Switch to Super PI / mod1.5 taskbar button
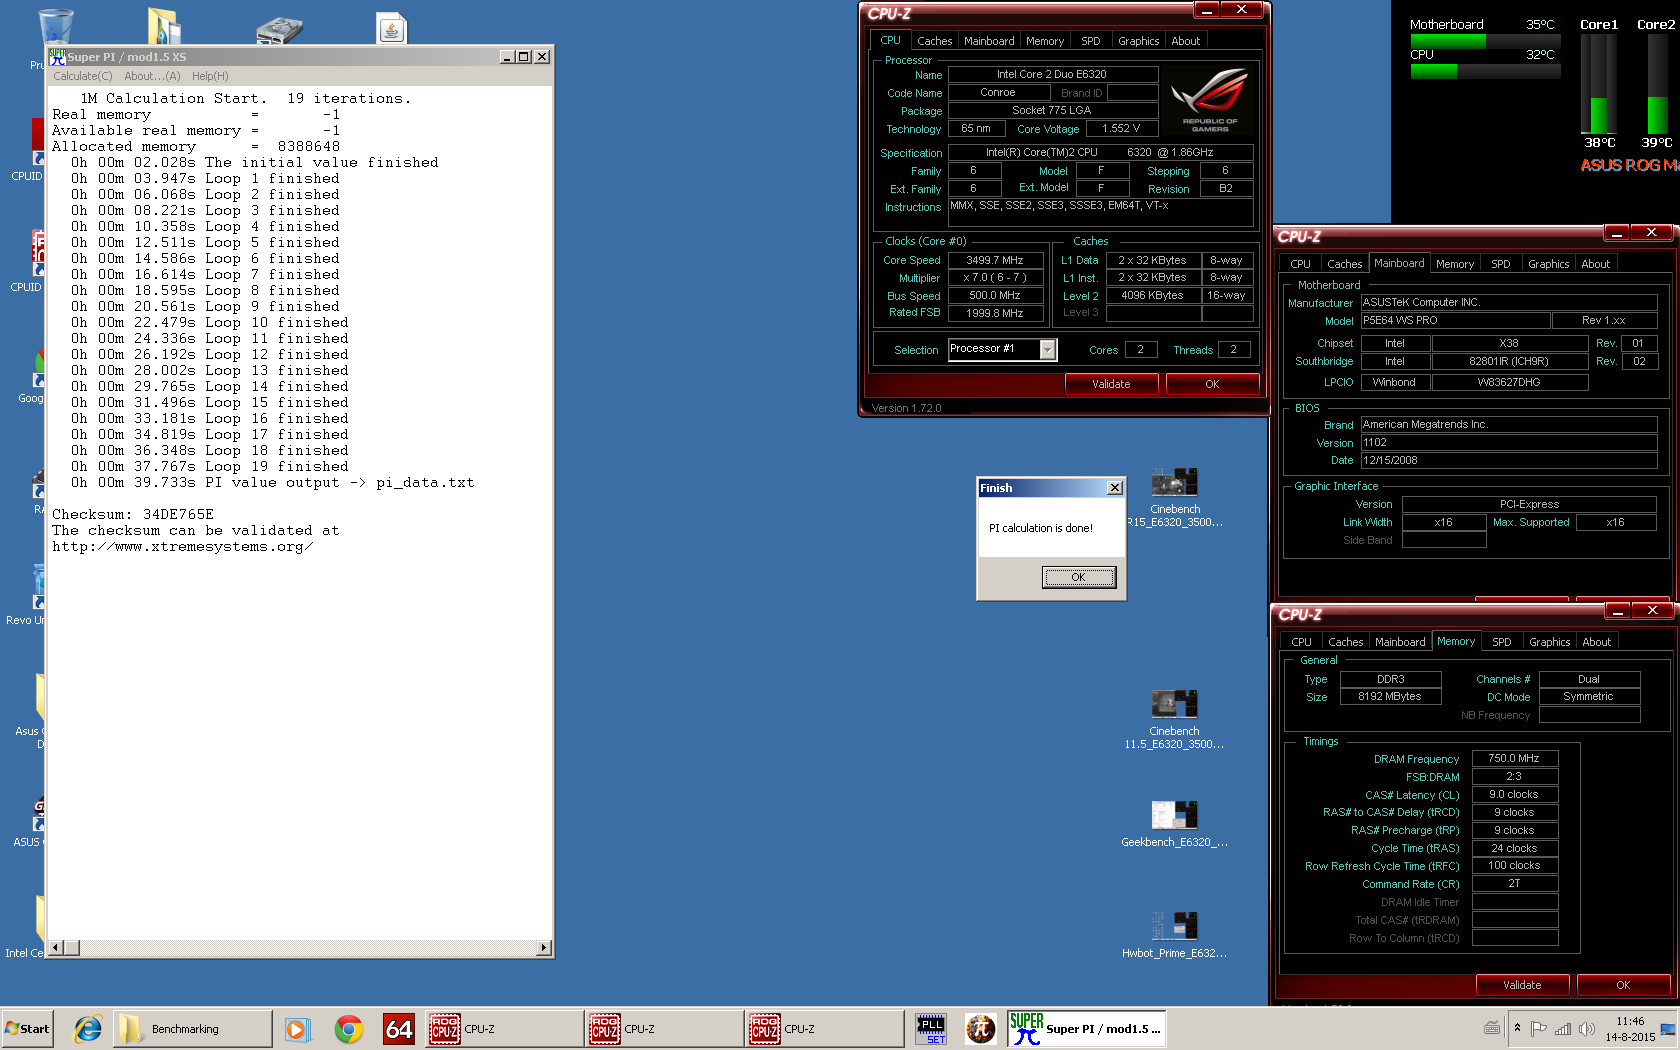1680x1050 pixels. click(x=1087, y=1028)
